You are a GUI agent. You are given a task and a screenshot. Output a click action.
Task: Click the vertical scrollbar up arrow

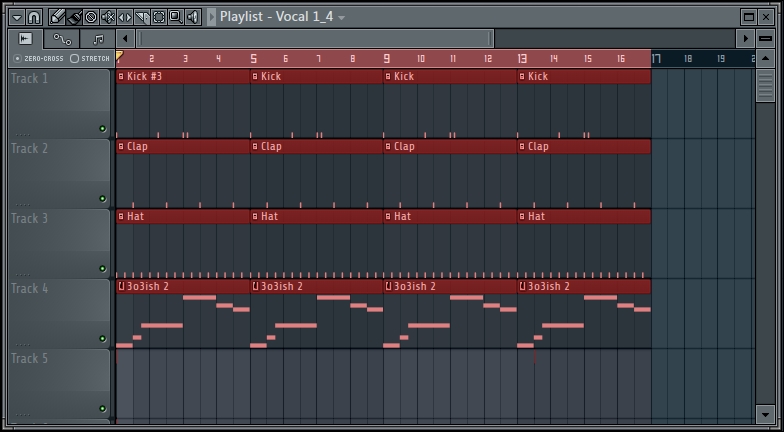click(x=765, y=59)
